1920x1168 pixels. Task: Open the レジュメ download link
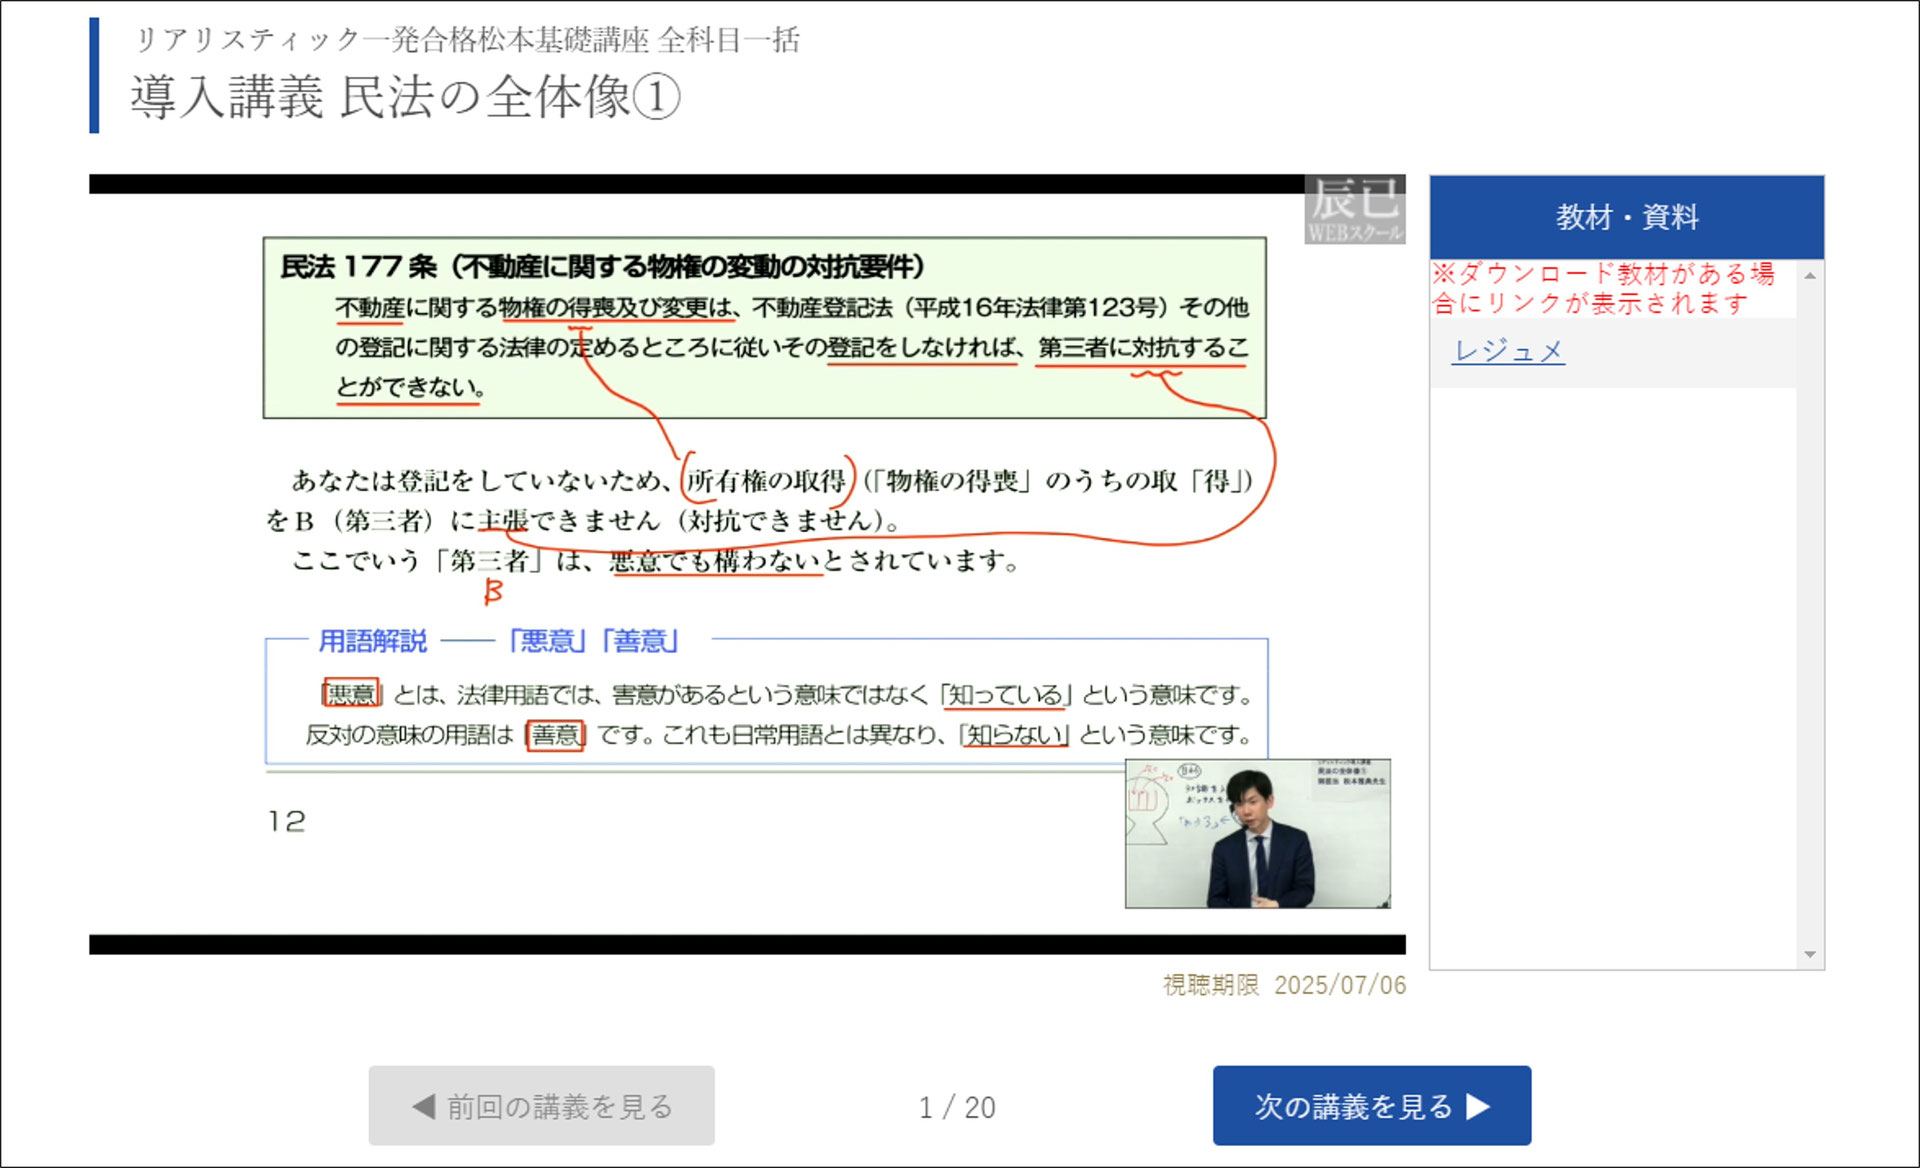pos(1508,351)
